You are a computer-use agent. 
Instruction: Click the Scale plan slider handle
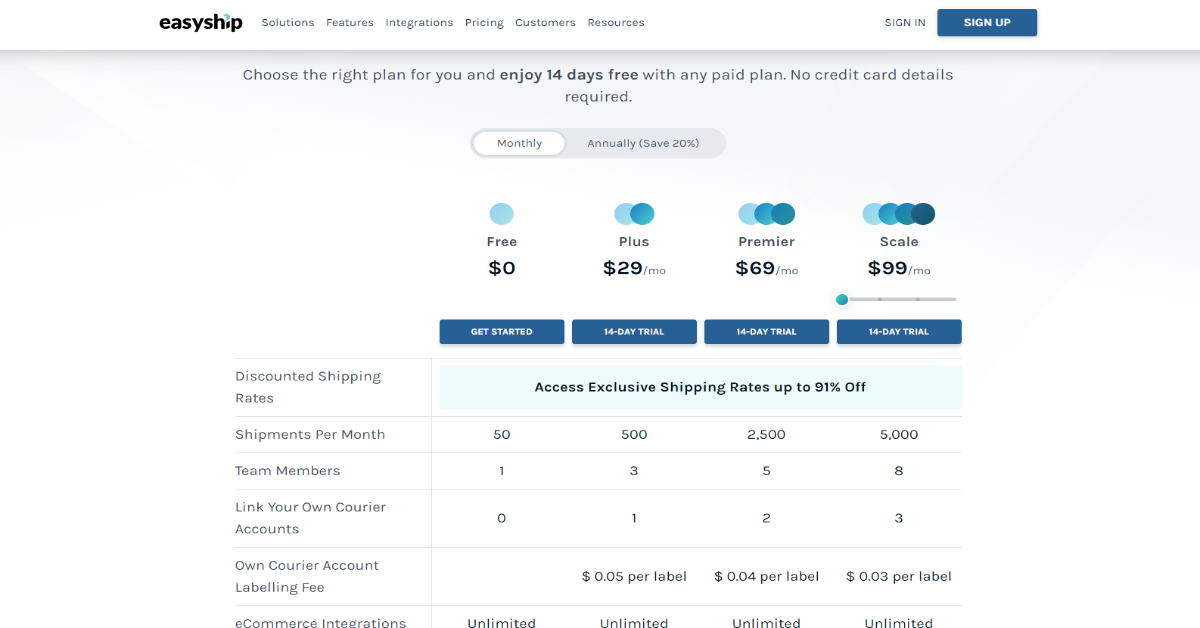pos(842,299)
